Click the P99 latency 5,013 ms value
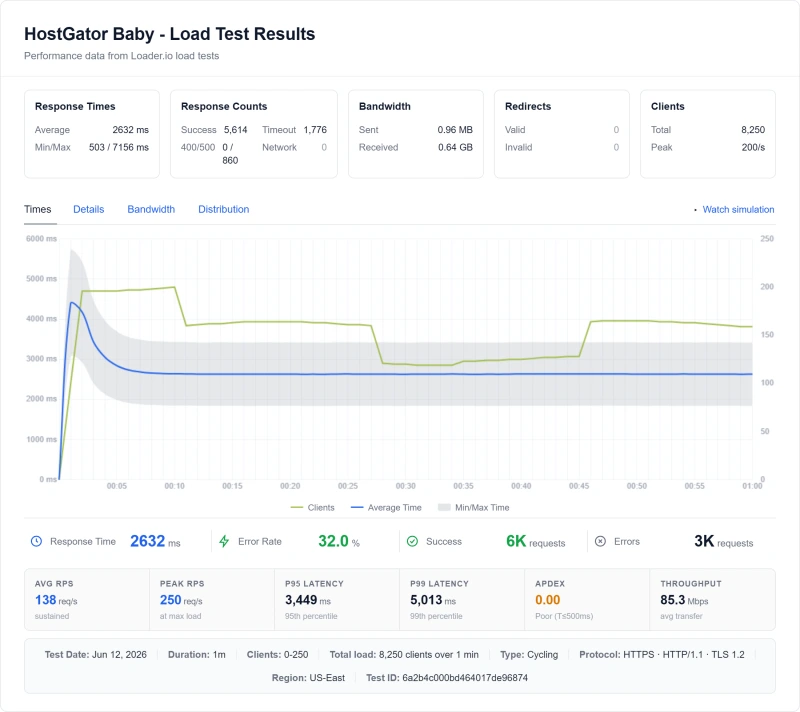This screenshot has width=800, height=712. [x=433, y=600]
